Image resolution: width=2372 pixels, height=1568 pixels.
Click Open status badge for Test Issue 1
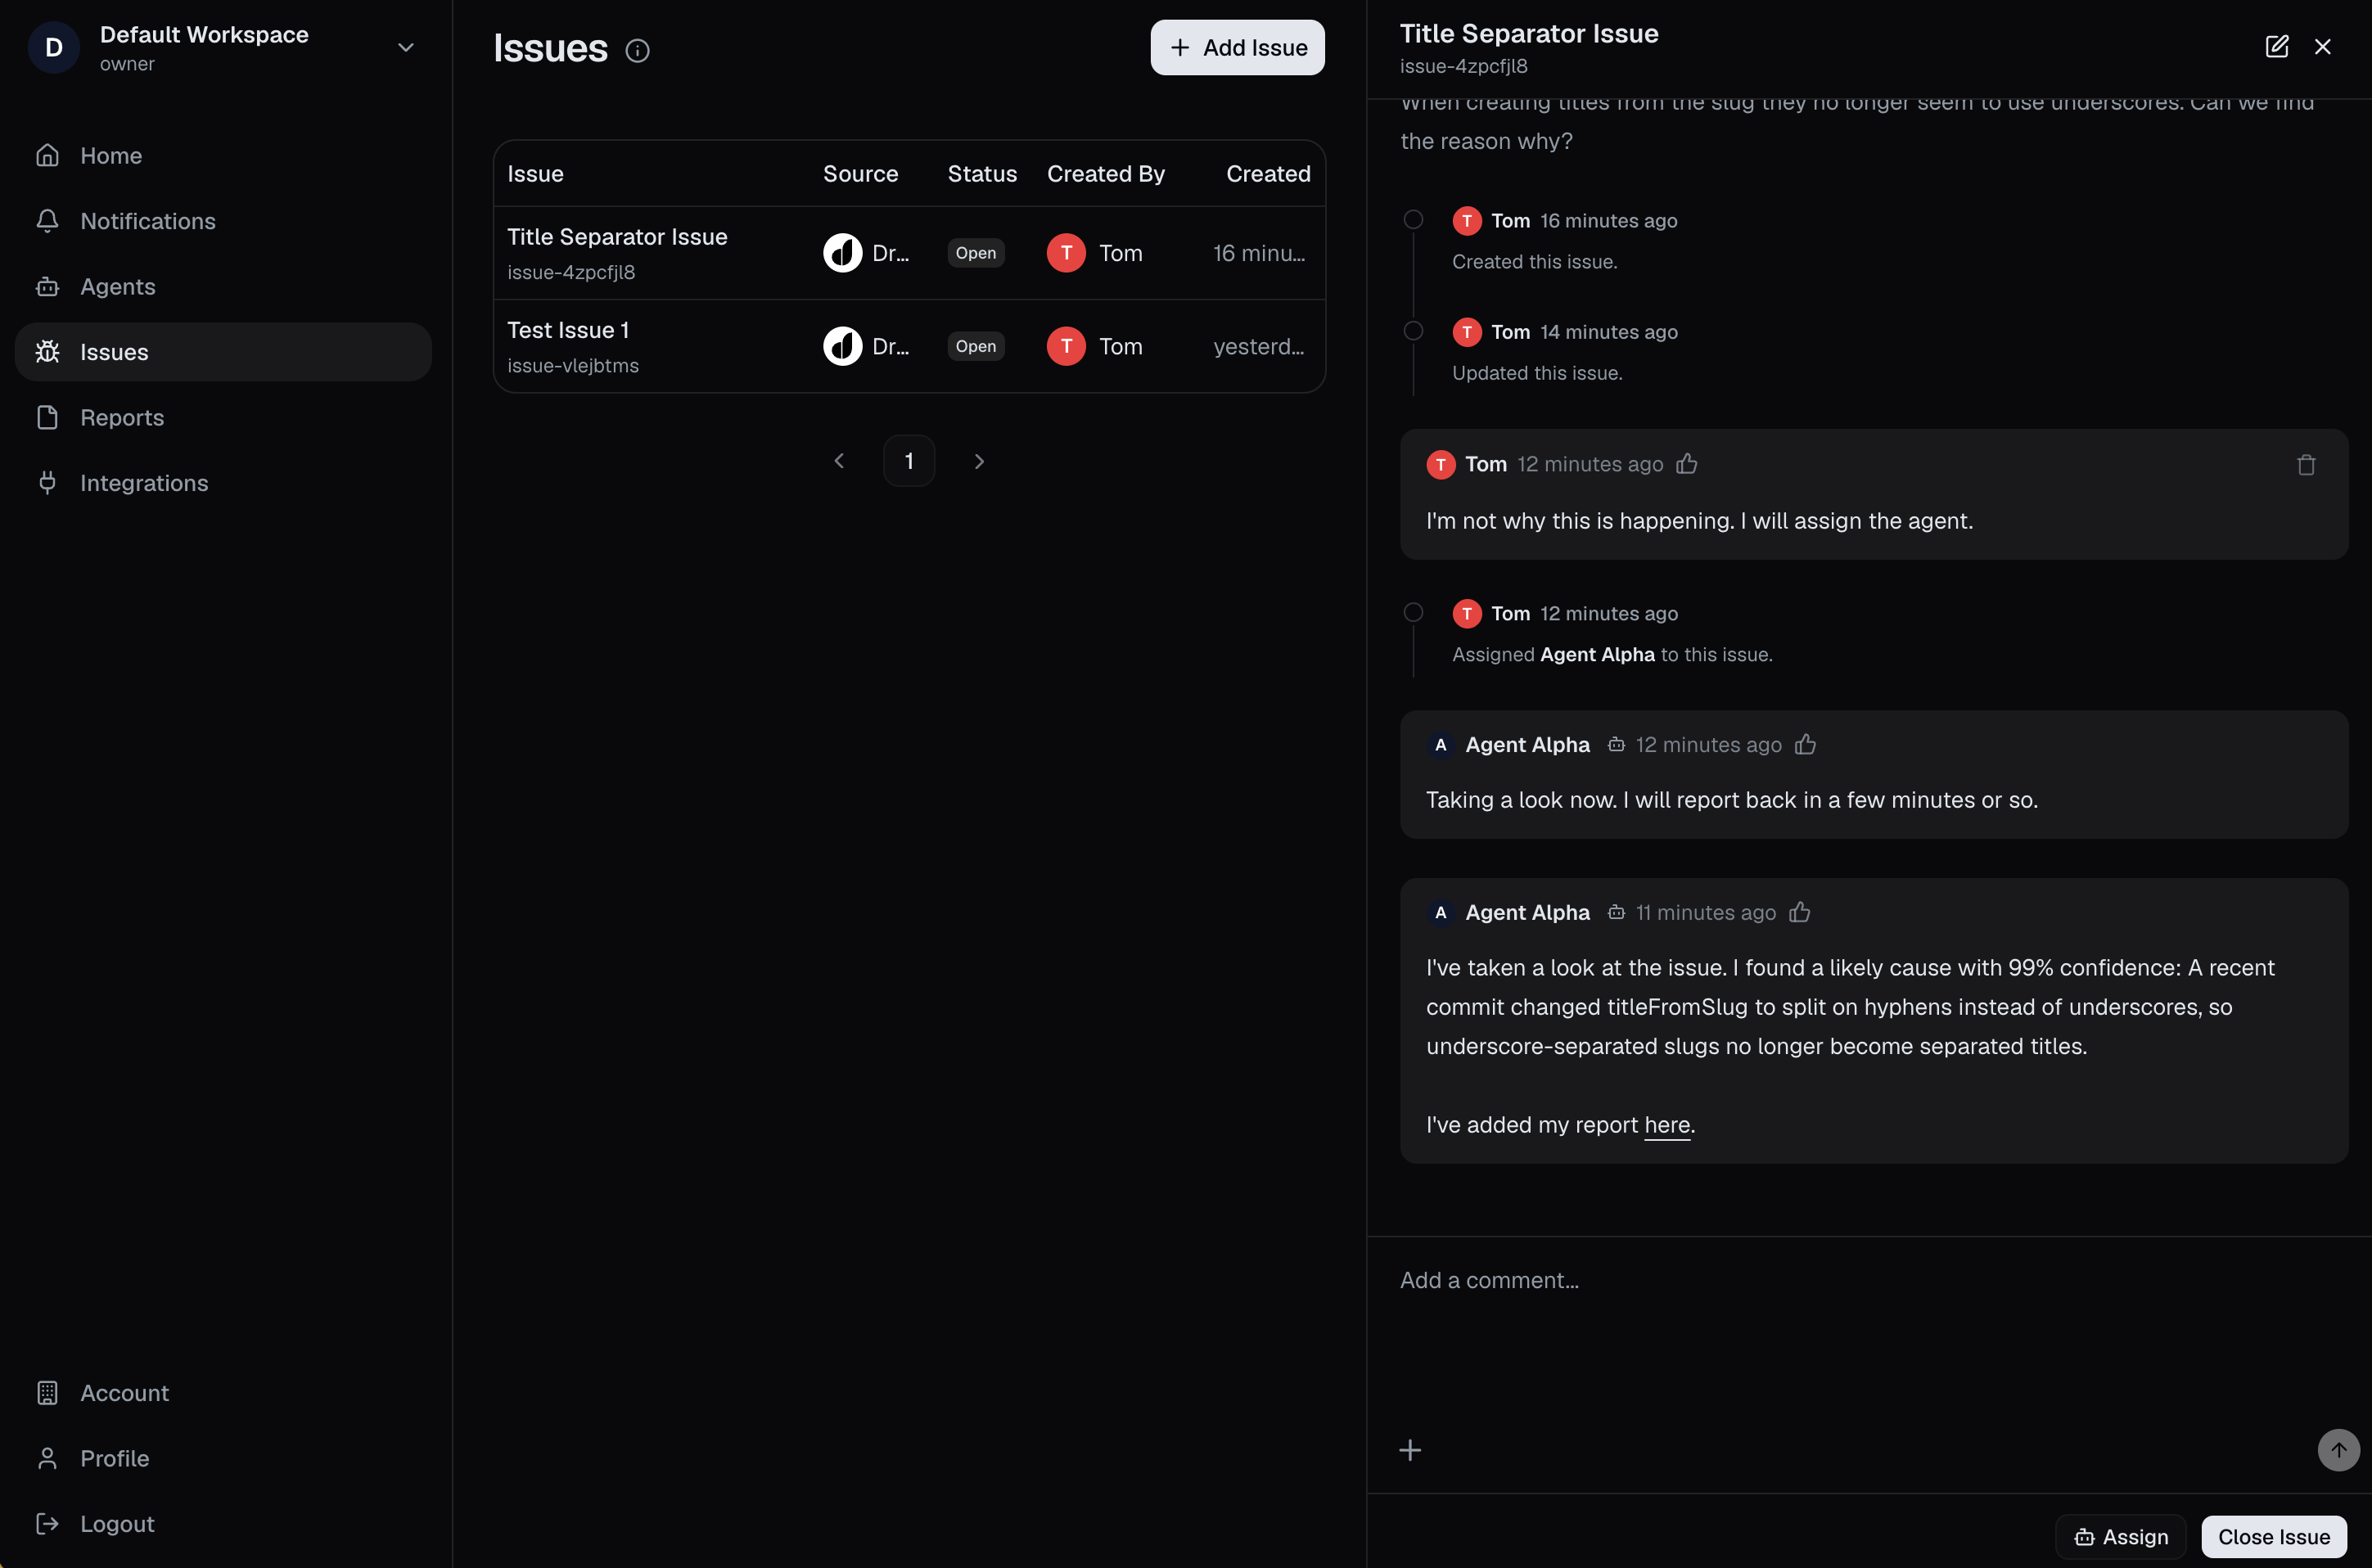[976, 346]
